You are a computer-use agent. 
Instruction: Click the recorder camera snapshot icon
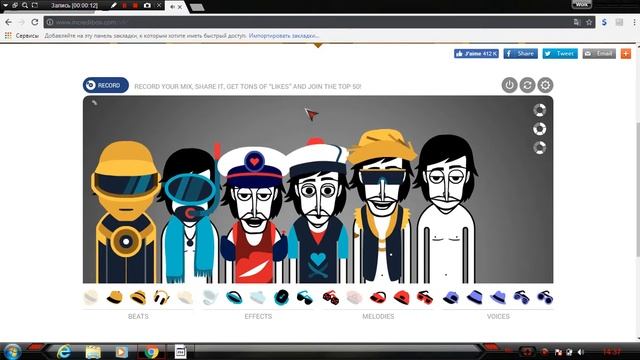(147, 6)
